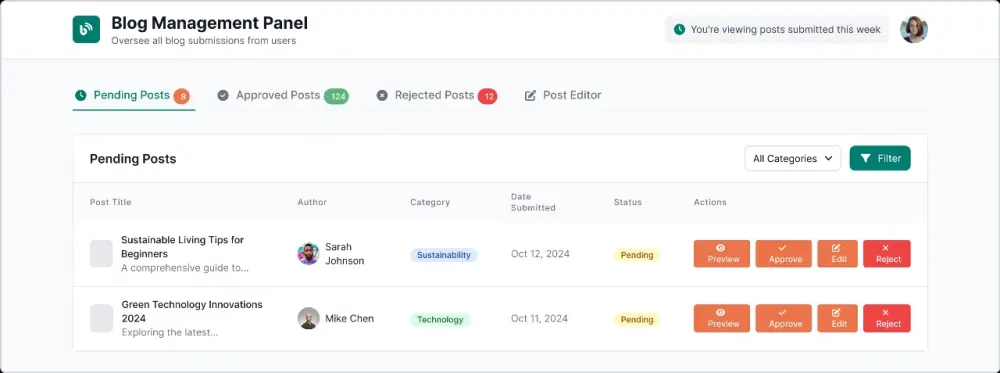The height and width of the screenshot is (373, 1000).
Task: Click the Mike Chen author name
Action: pos(349,318)
